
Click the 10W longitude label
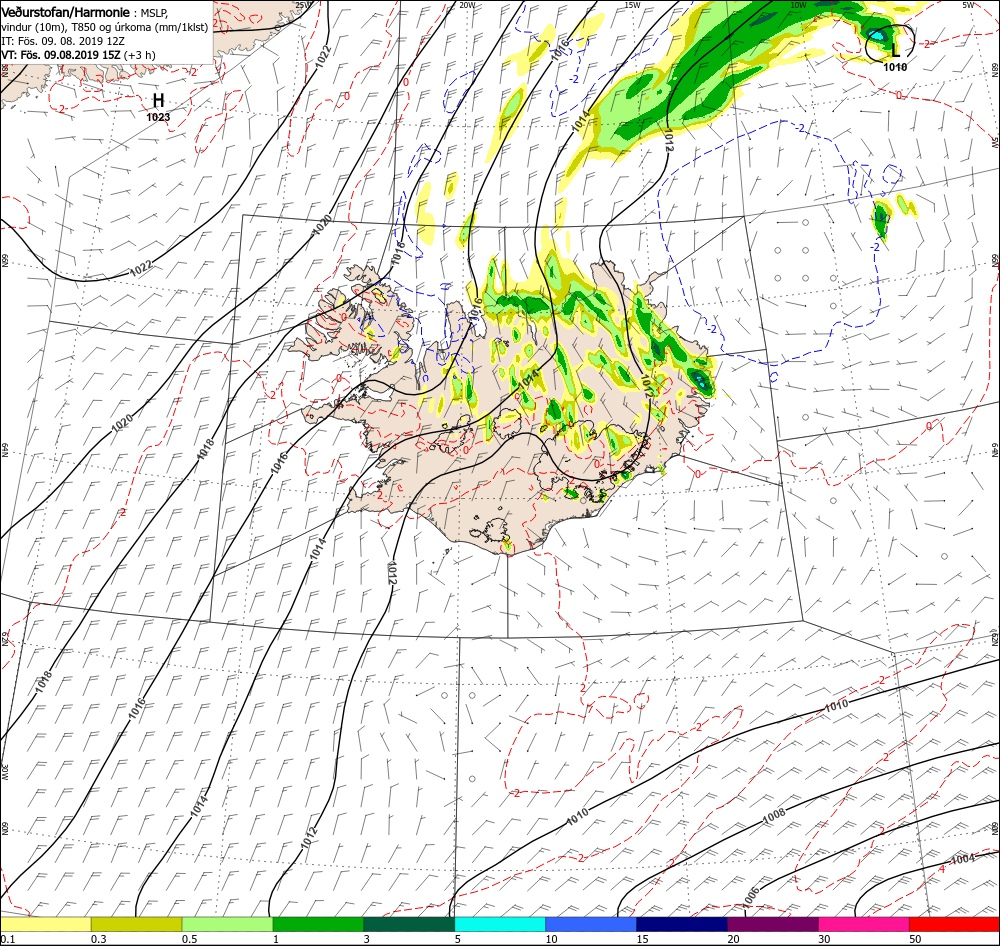pyautogui.click(x=798, y=5)
